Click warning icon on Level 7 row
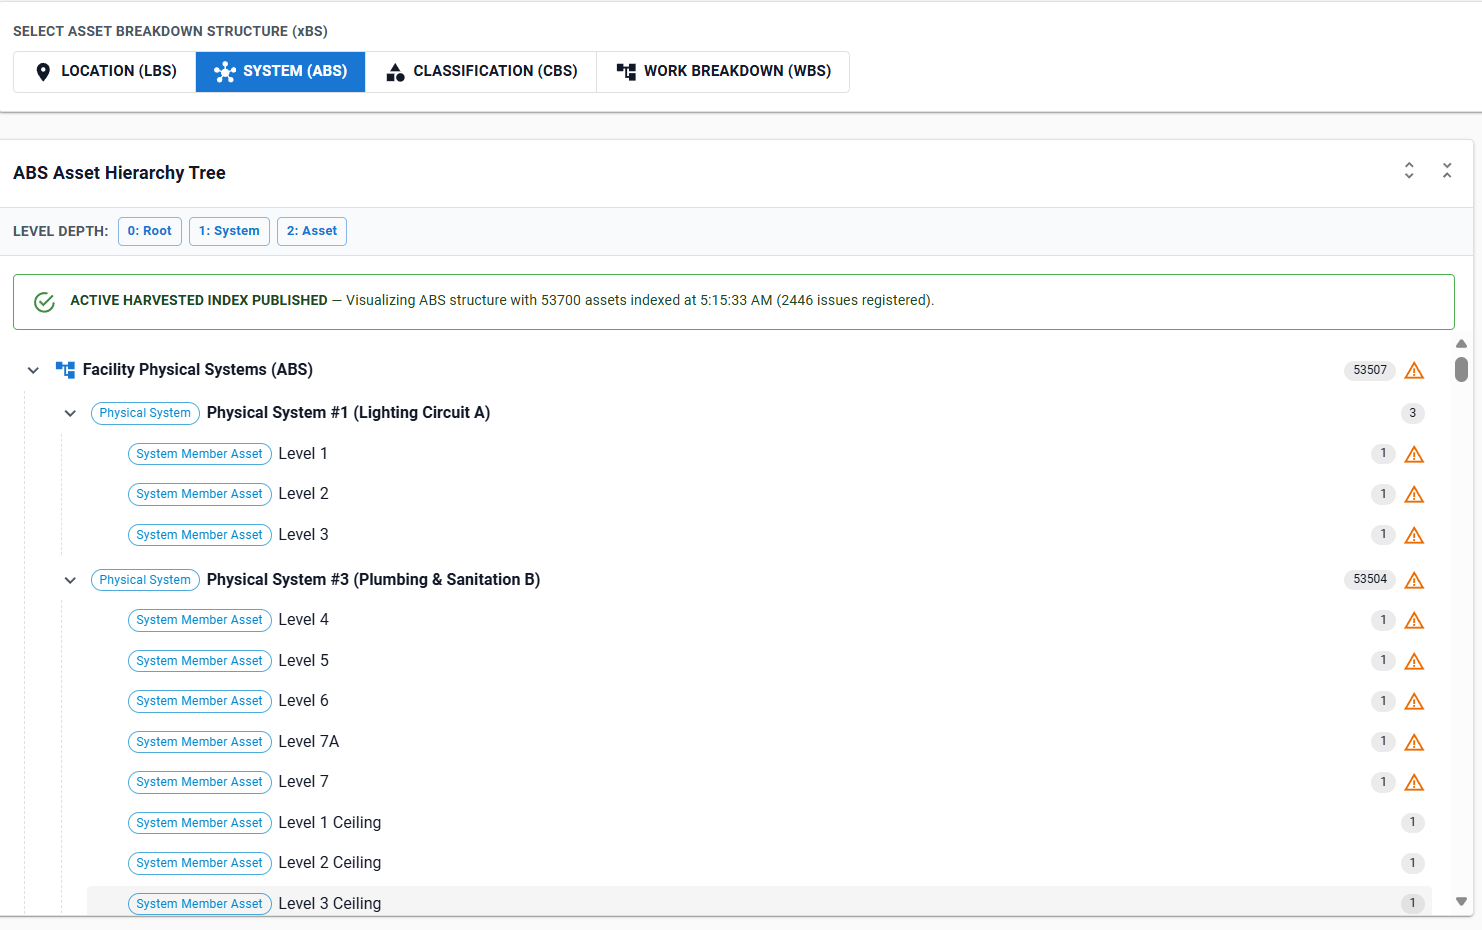 click(x=1414, y=783)
